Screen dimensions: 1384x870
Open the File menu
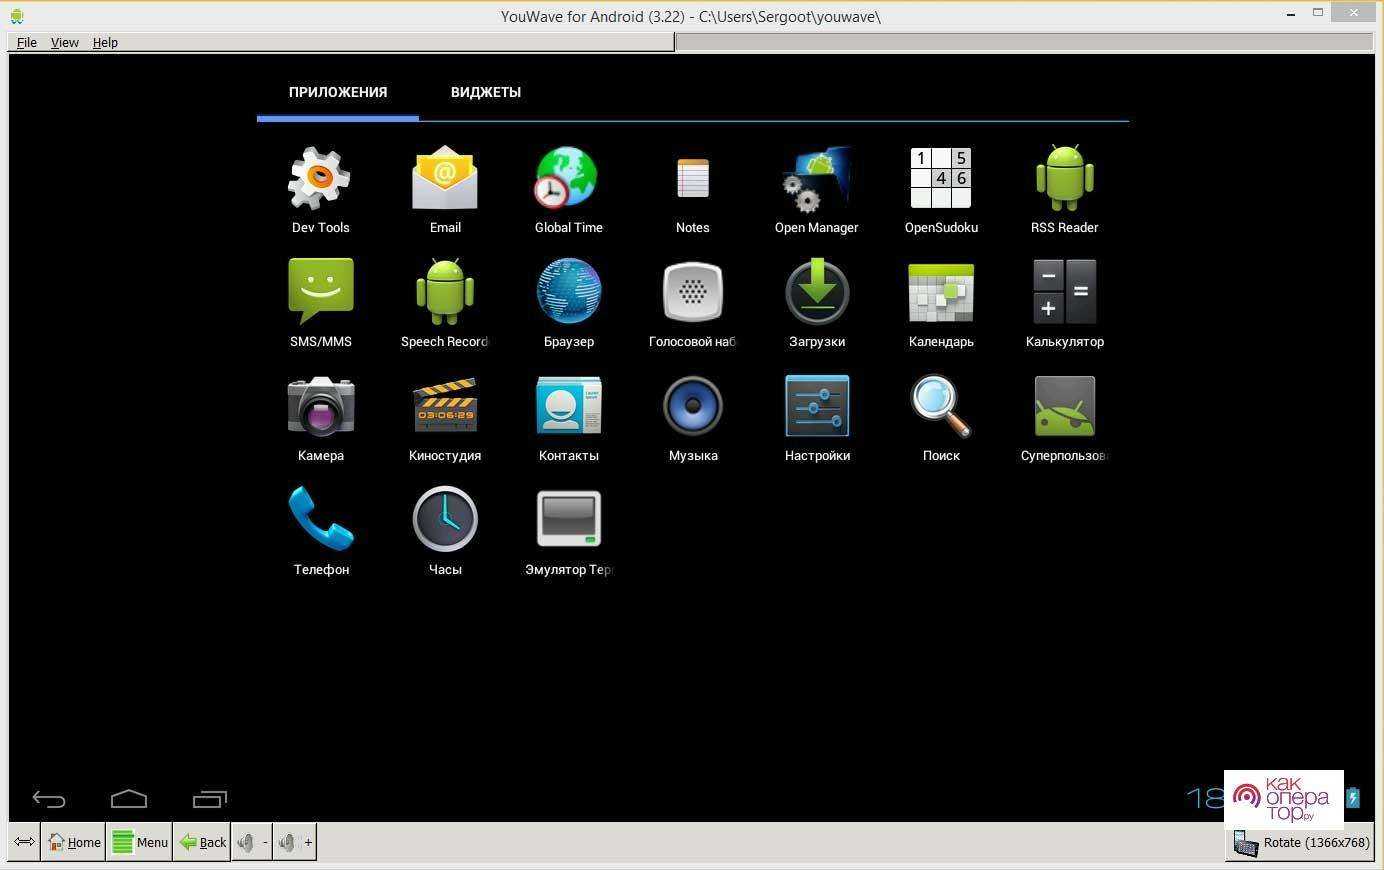pyautogui.click(x=27, y=42)
